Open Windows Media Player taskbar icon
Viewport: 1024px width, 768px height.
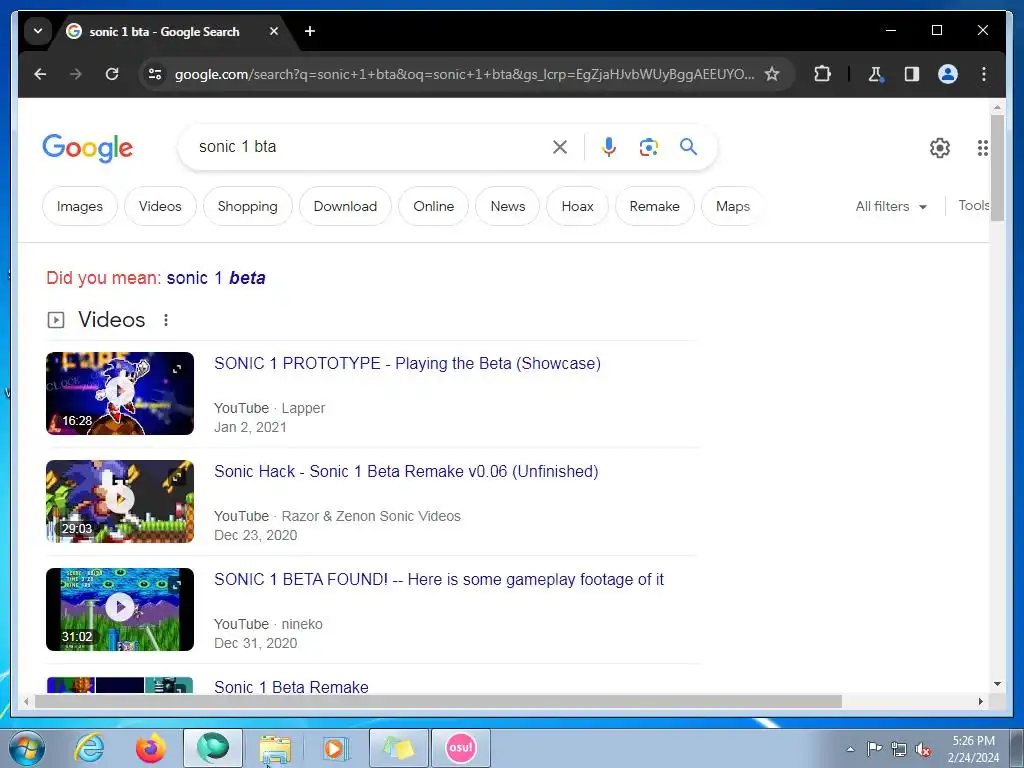pyautogui.click(x=337, y=748)
